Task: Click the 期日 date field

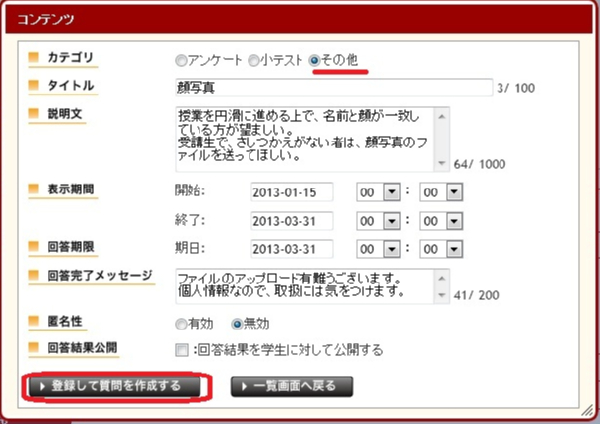Action: point(291,249)
